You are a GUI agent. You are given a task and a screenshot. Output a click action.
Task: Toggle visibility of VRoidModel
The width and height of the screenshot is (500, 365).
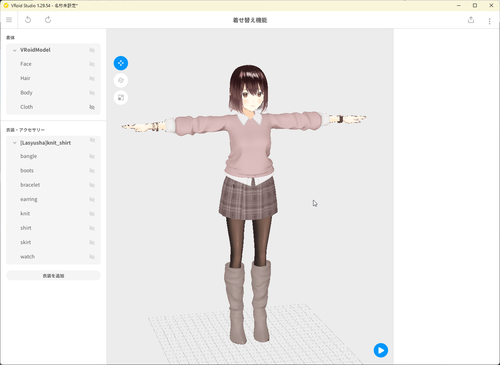point(92,50)
